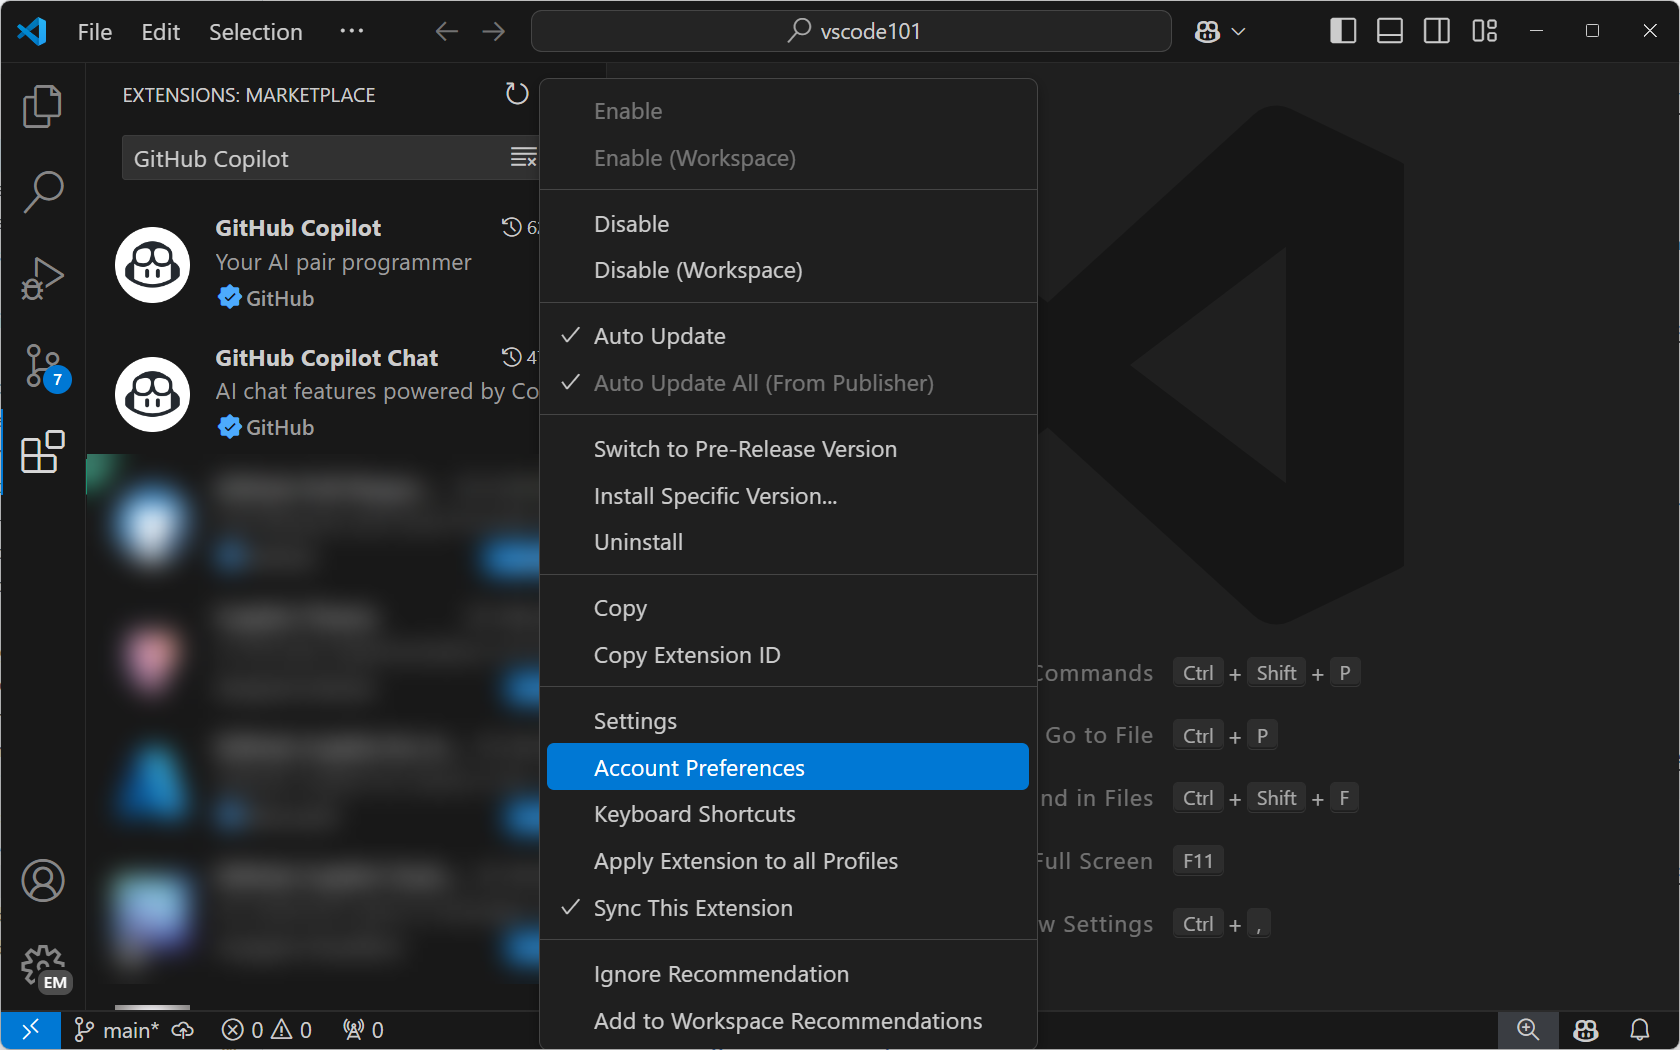Image resolution: width=1680 pixels, height=1050 pixels.
Task: Toggle Auto Update All (From Publisher)
Action: 788,383
